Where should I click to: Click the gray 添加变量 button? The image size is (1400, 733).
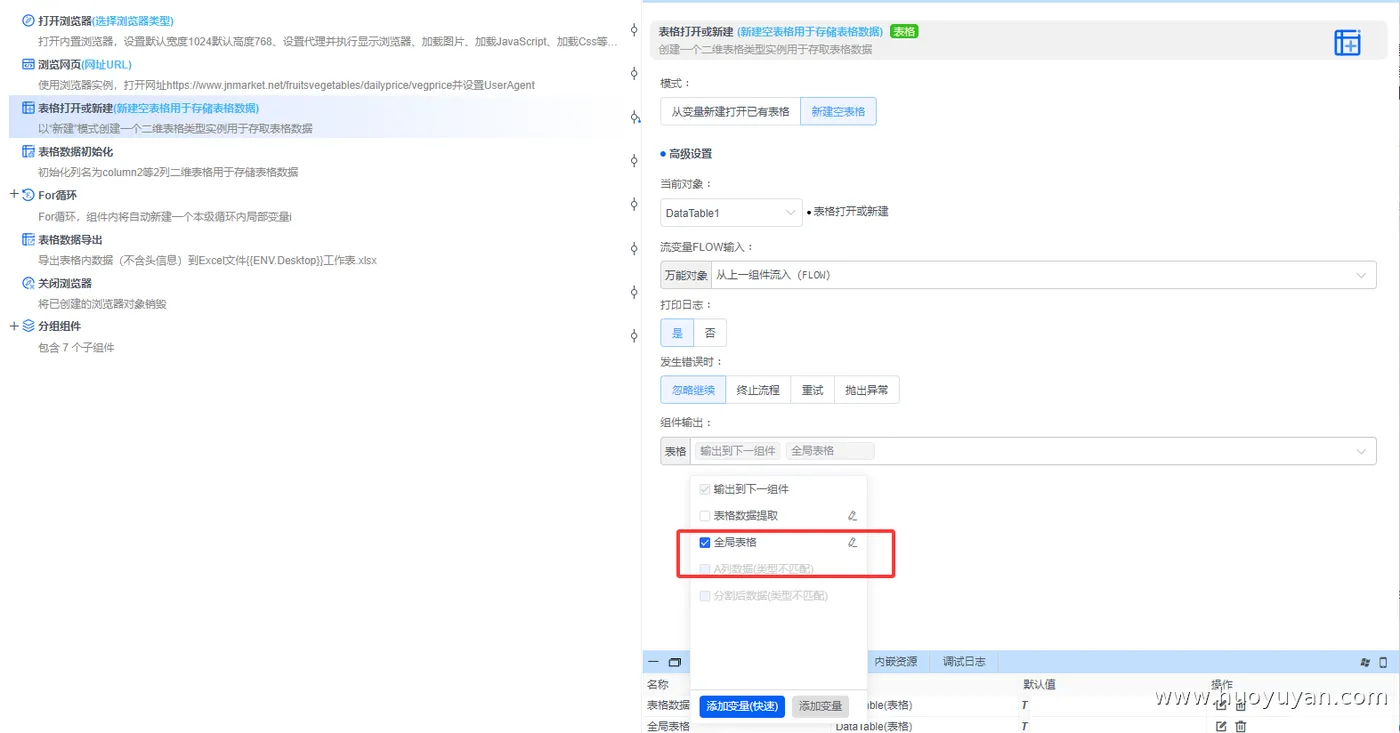point(820,706)
